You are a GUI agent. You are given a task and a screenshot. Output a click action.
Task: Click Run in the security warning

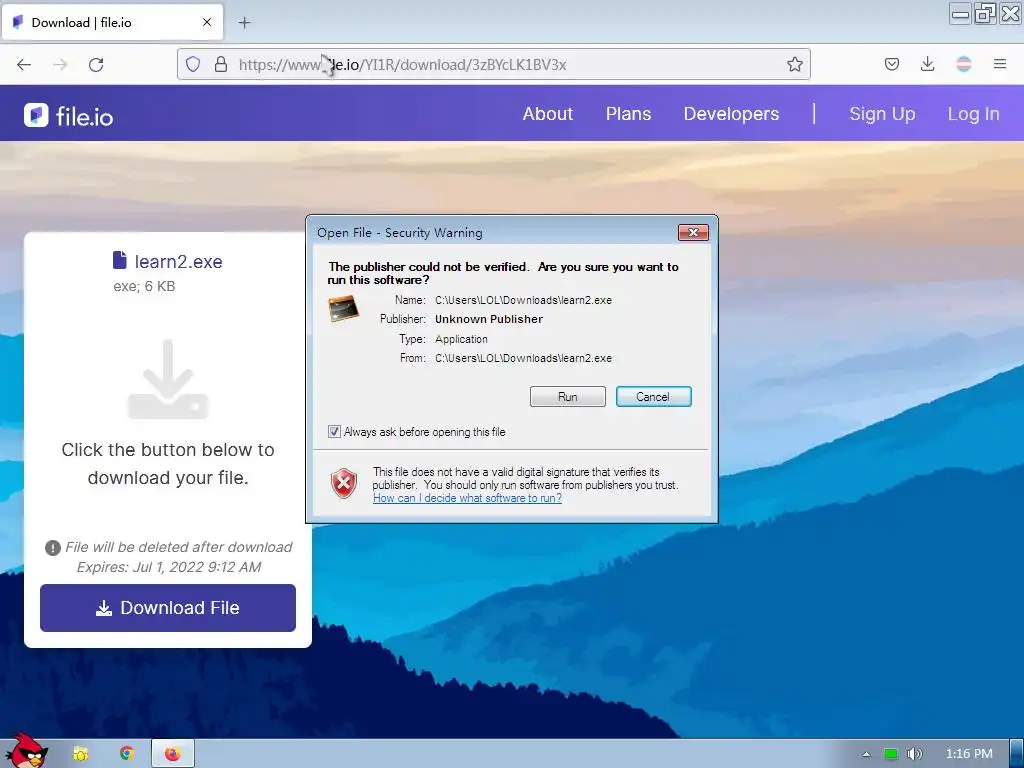568,396
